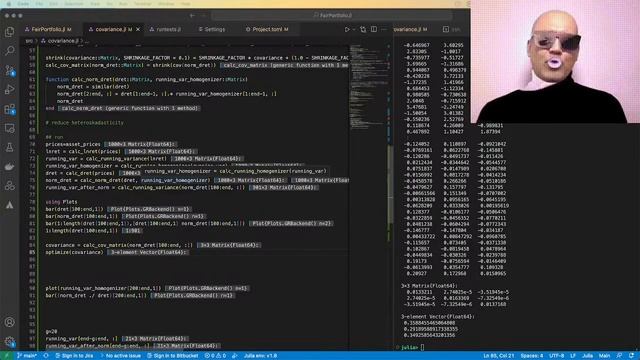Open the main branch selector in status bar
Screen dimensions: 640x360
(27, 356)
